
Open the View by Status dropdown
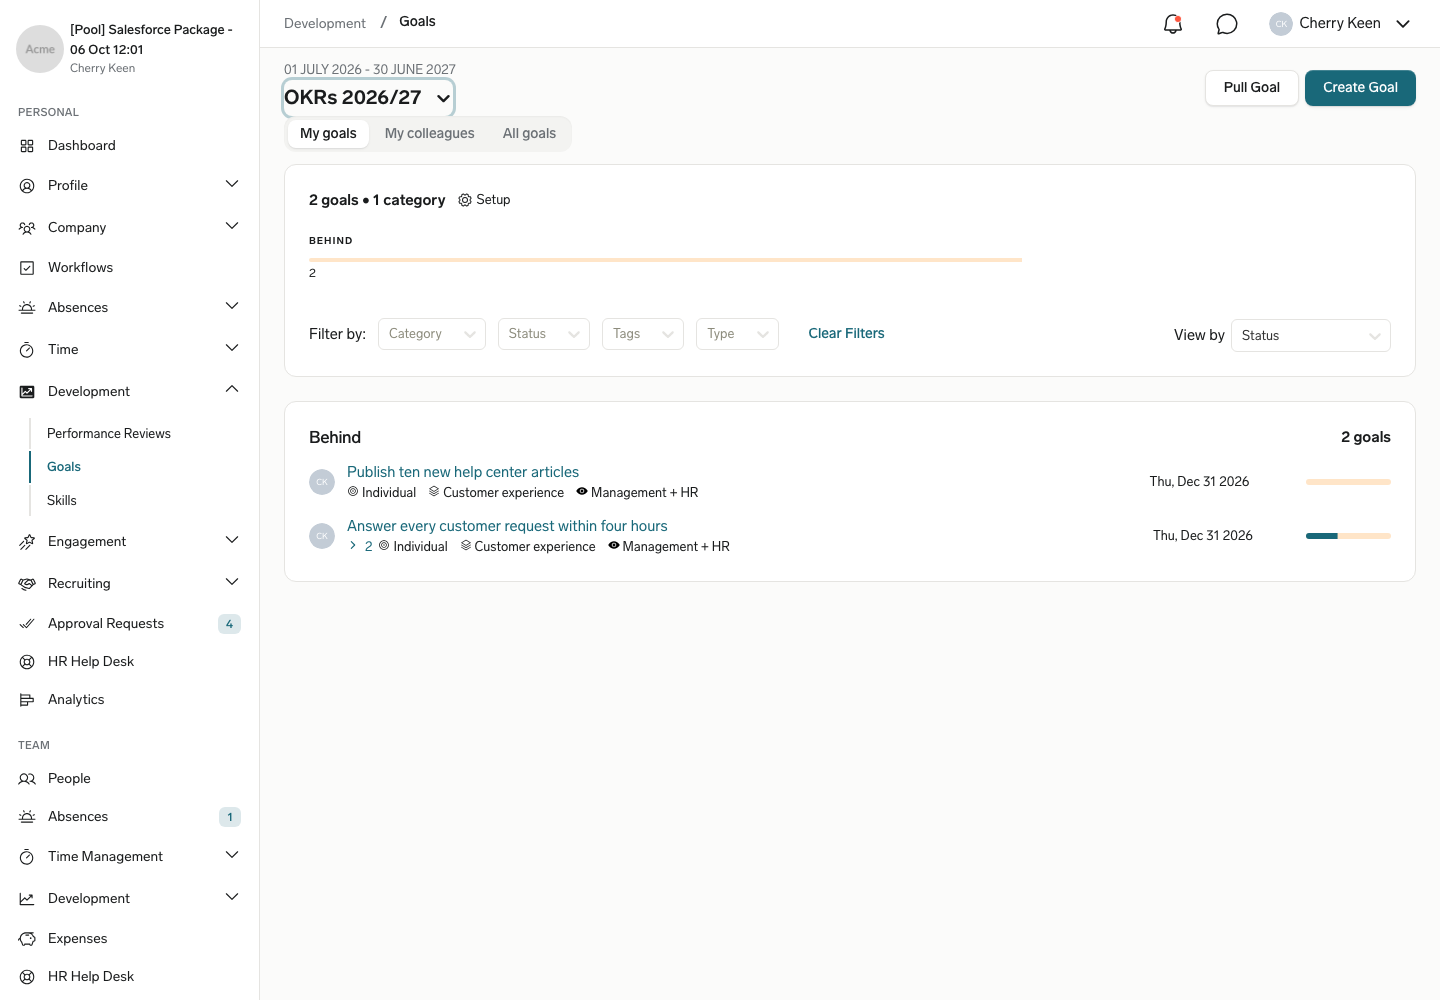point(1311,336)
